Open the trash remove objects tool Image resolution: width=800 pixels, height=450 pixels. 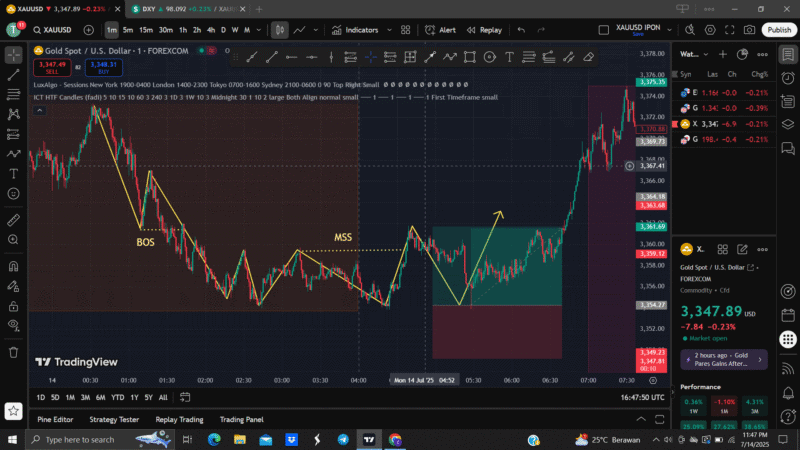tap(14, 352)
